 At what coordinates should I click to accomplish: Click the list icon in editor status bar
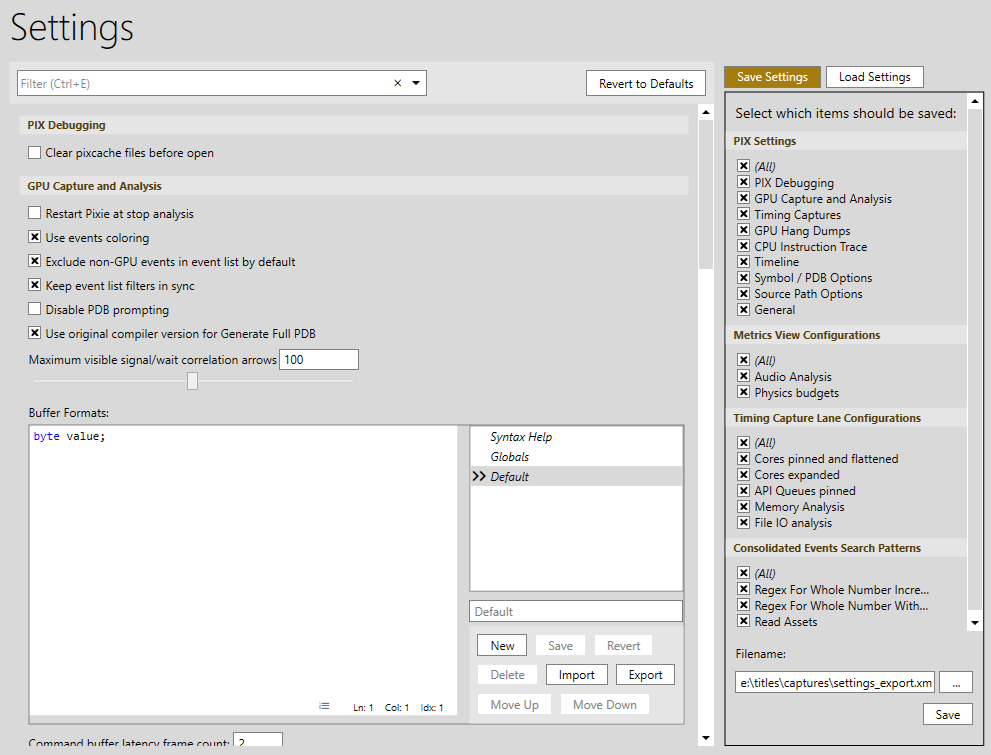click(324, 706)
